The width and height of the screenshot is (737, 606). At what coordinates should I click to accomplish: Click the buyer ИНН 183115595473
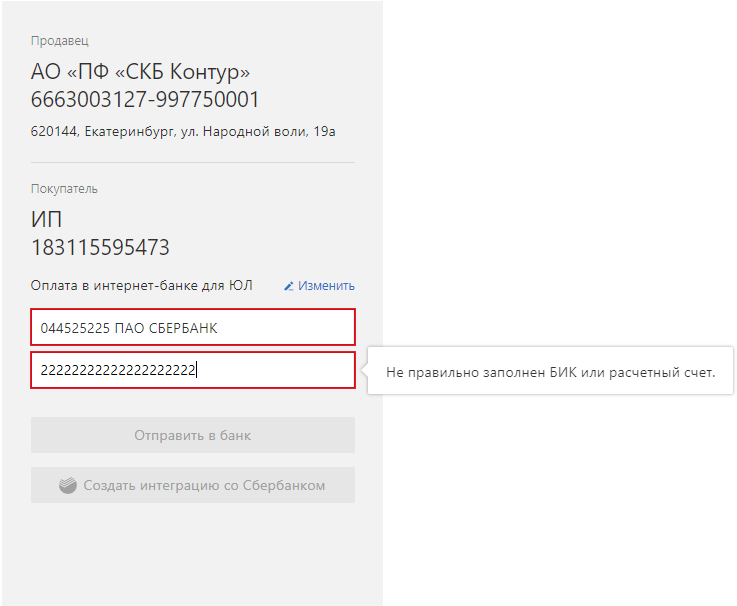tap(100, 247)
